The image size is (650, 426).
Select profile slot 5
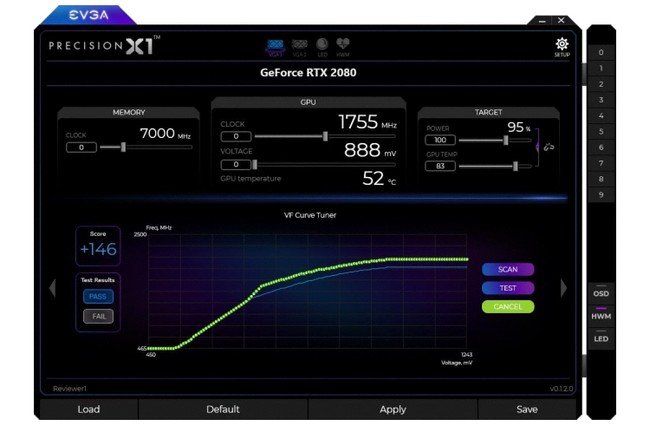[x=601, y=131]
